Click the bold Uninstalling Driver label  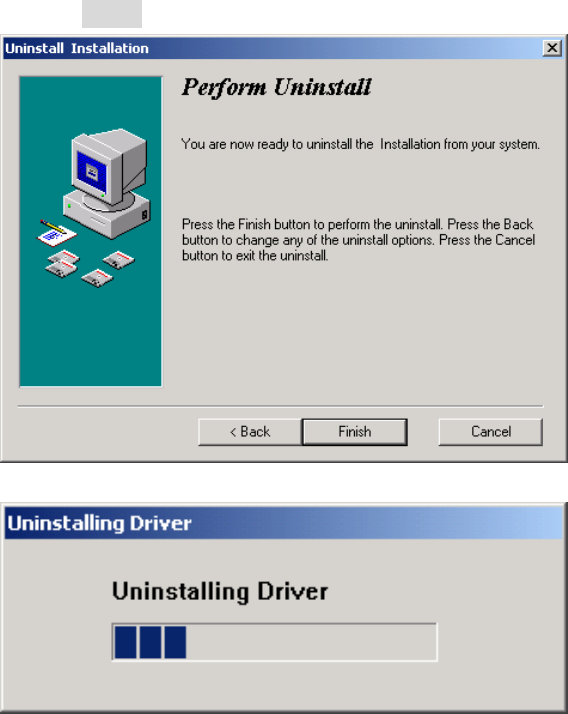point(220,592)
